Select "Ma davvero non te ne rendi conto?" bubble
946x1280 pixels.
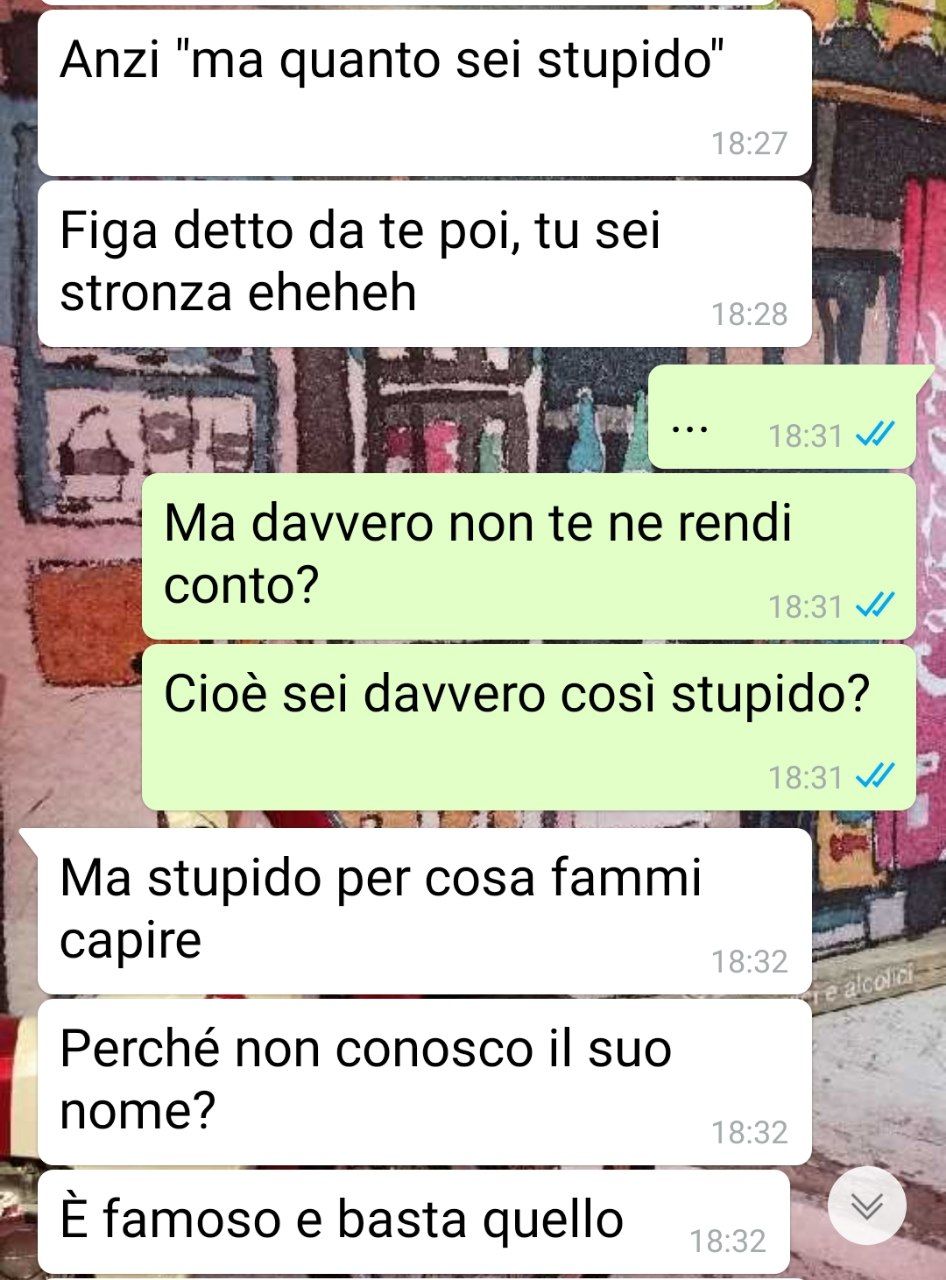(528, 556)
